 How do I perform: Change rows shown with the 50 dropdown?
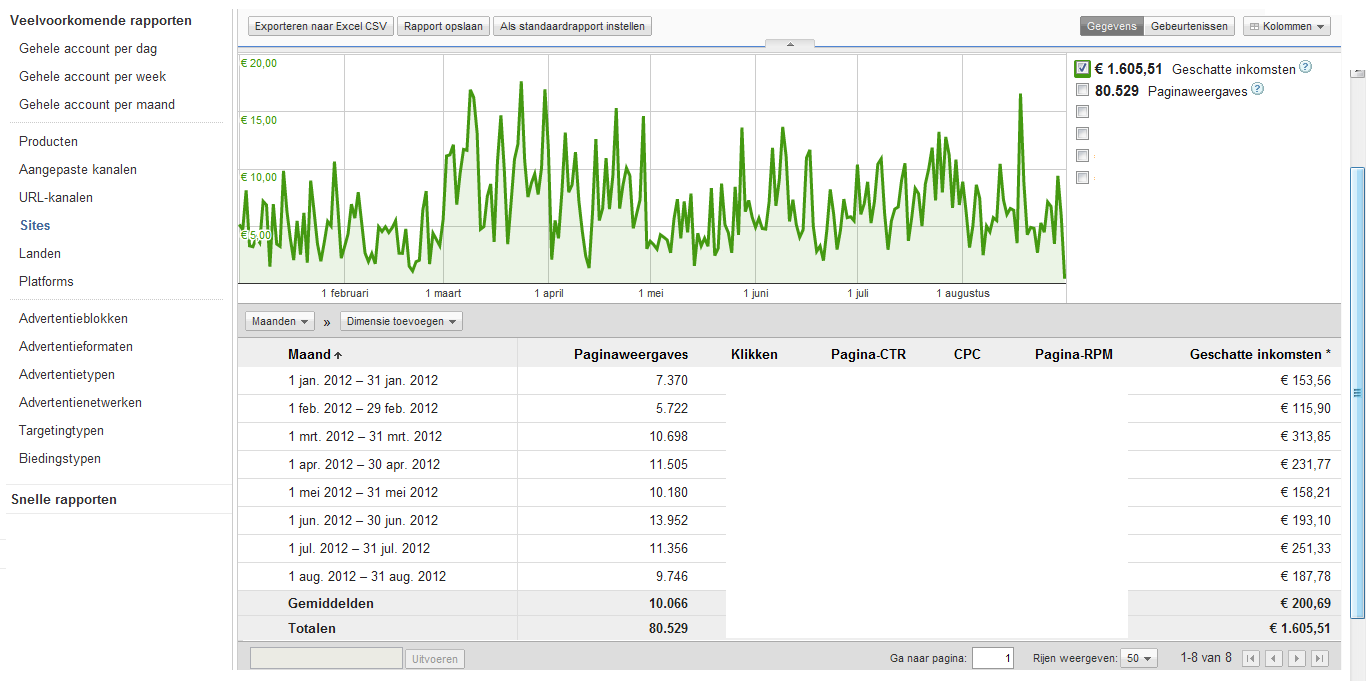[1140, 658]
